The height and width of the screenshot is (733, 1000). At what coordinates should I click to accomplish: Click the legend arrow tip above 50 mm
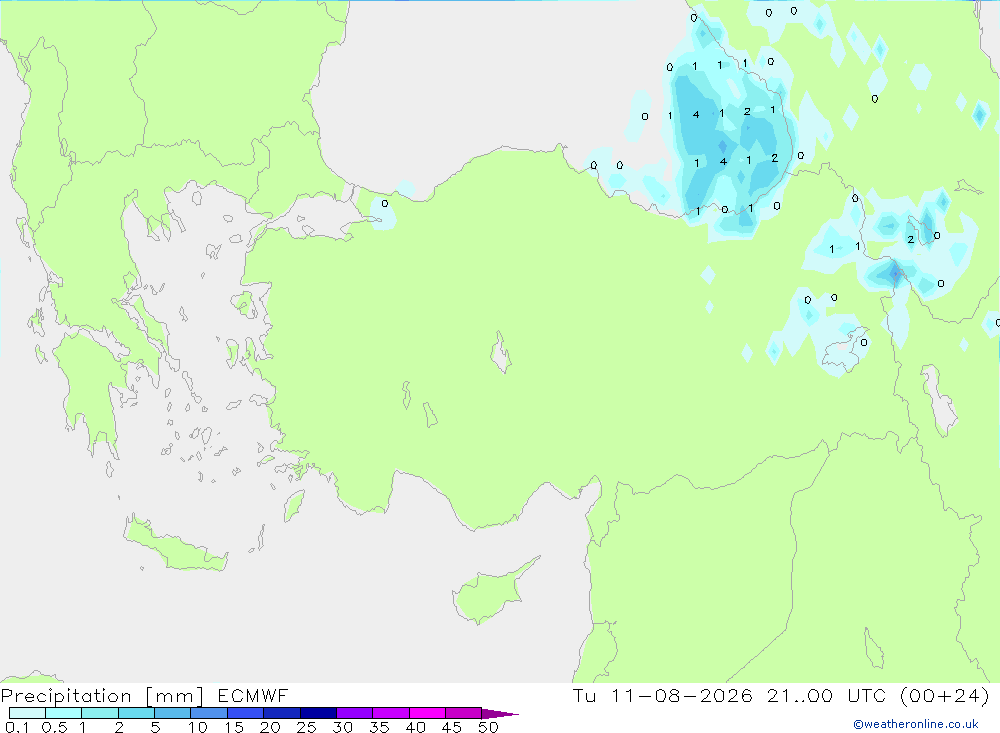click(x=501, y=714)
